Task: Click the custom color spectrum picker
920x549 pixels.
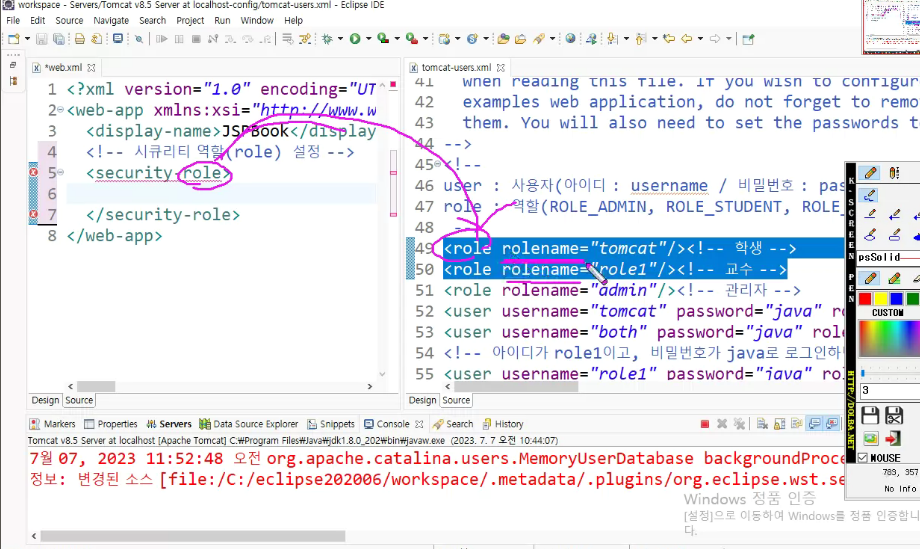Action: (x=888, y=338)
